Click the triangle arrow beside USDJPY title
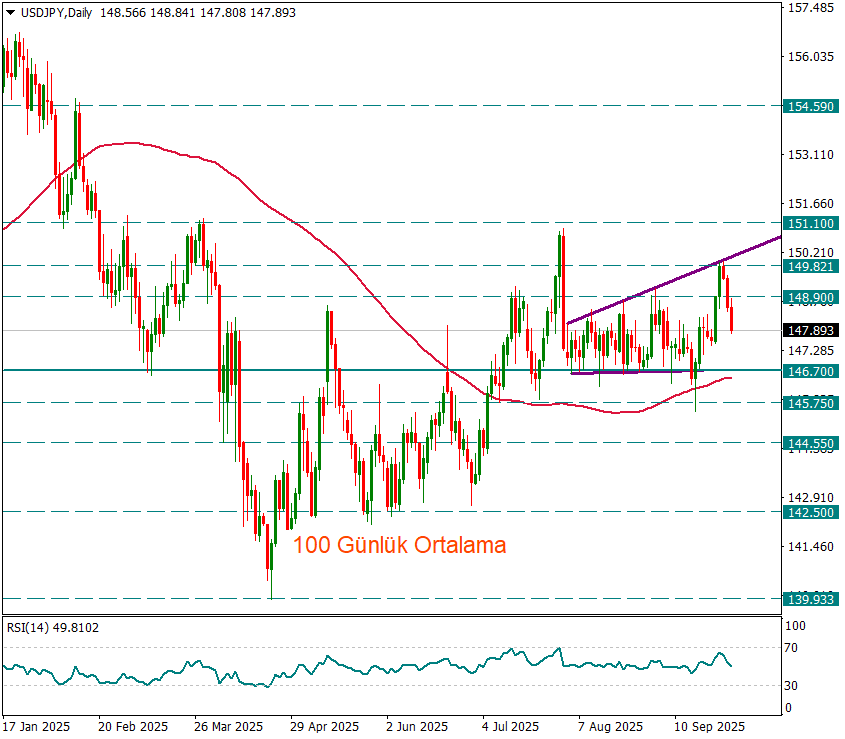 click(9, 10)
